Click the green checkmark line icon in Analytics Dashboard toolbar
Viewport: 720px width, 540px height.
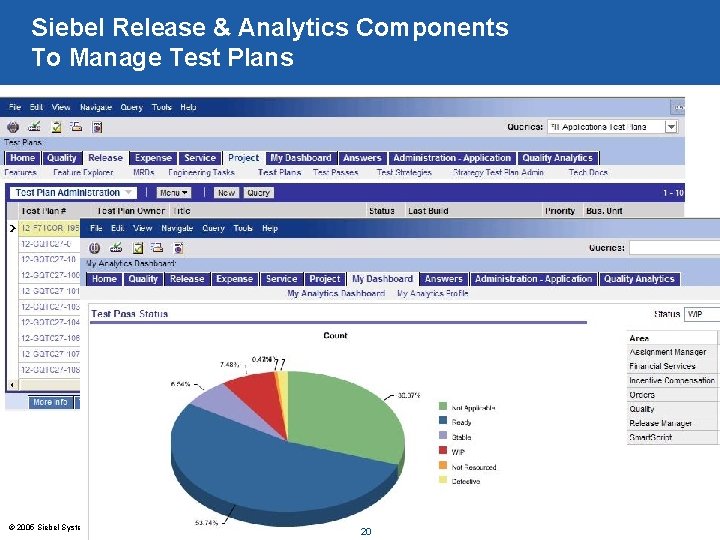click(x=116, y=248)
